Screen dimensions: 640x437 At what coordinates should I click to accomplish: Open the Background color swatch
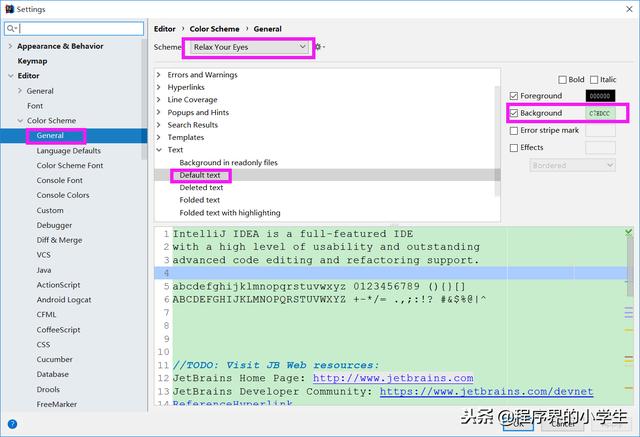click(600, 113)
